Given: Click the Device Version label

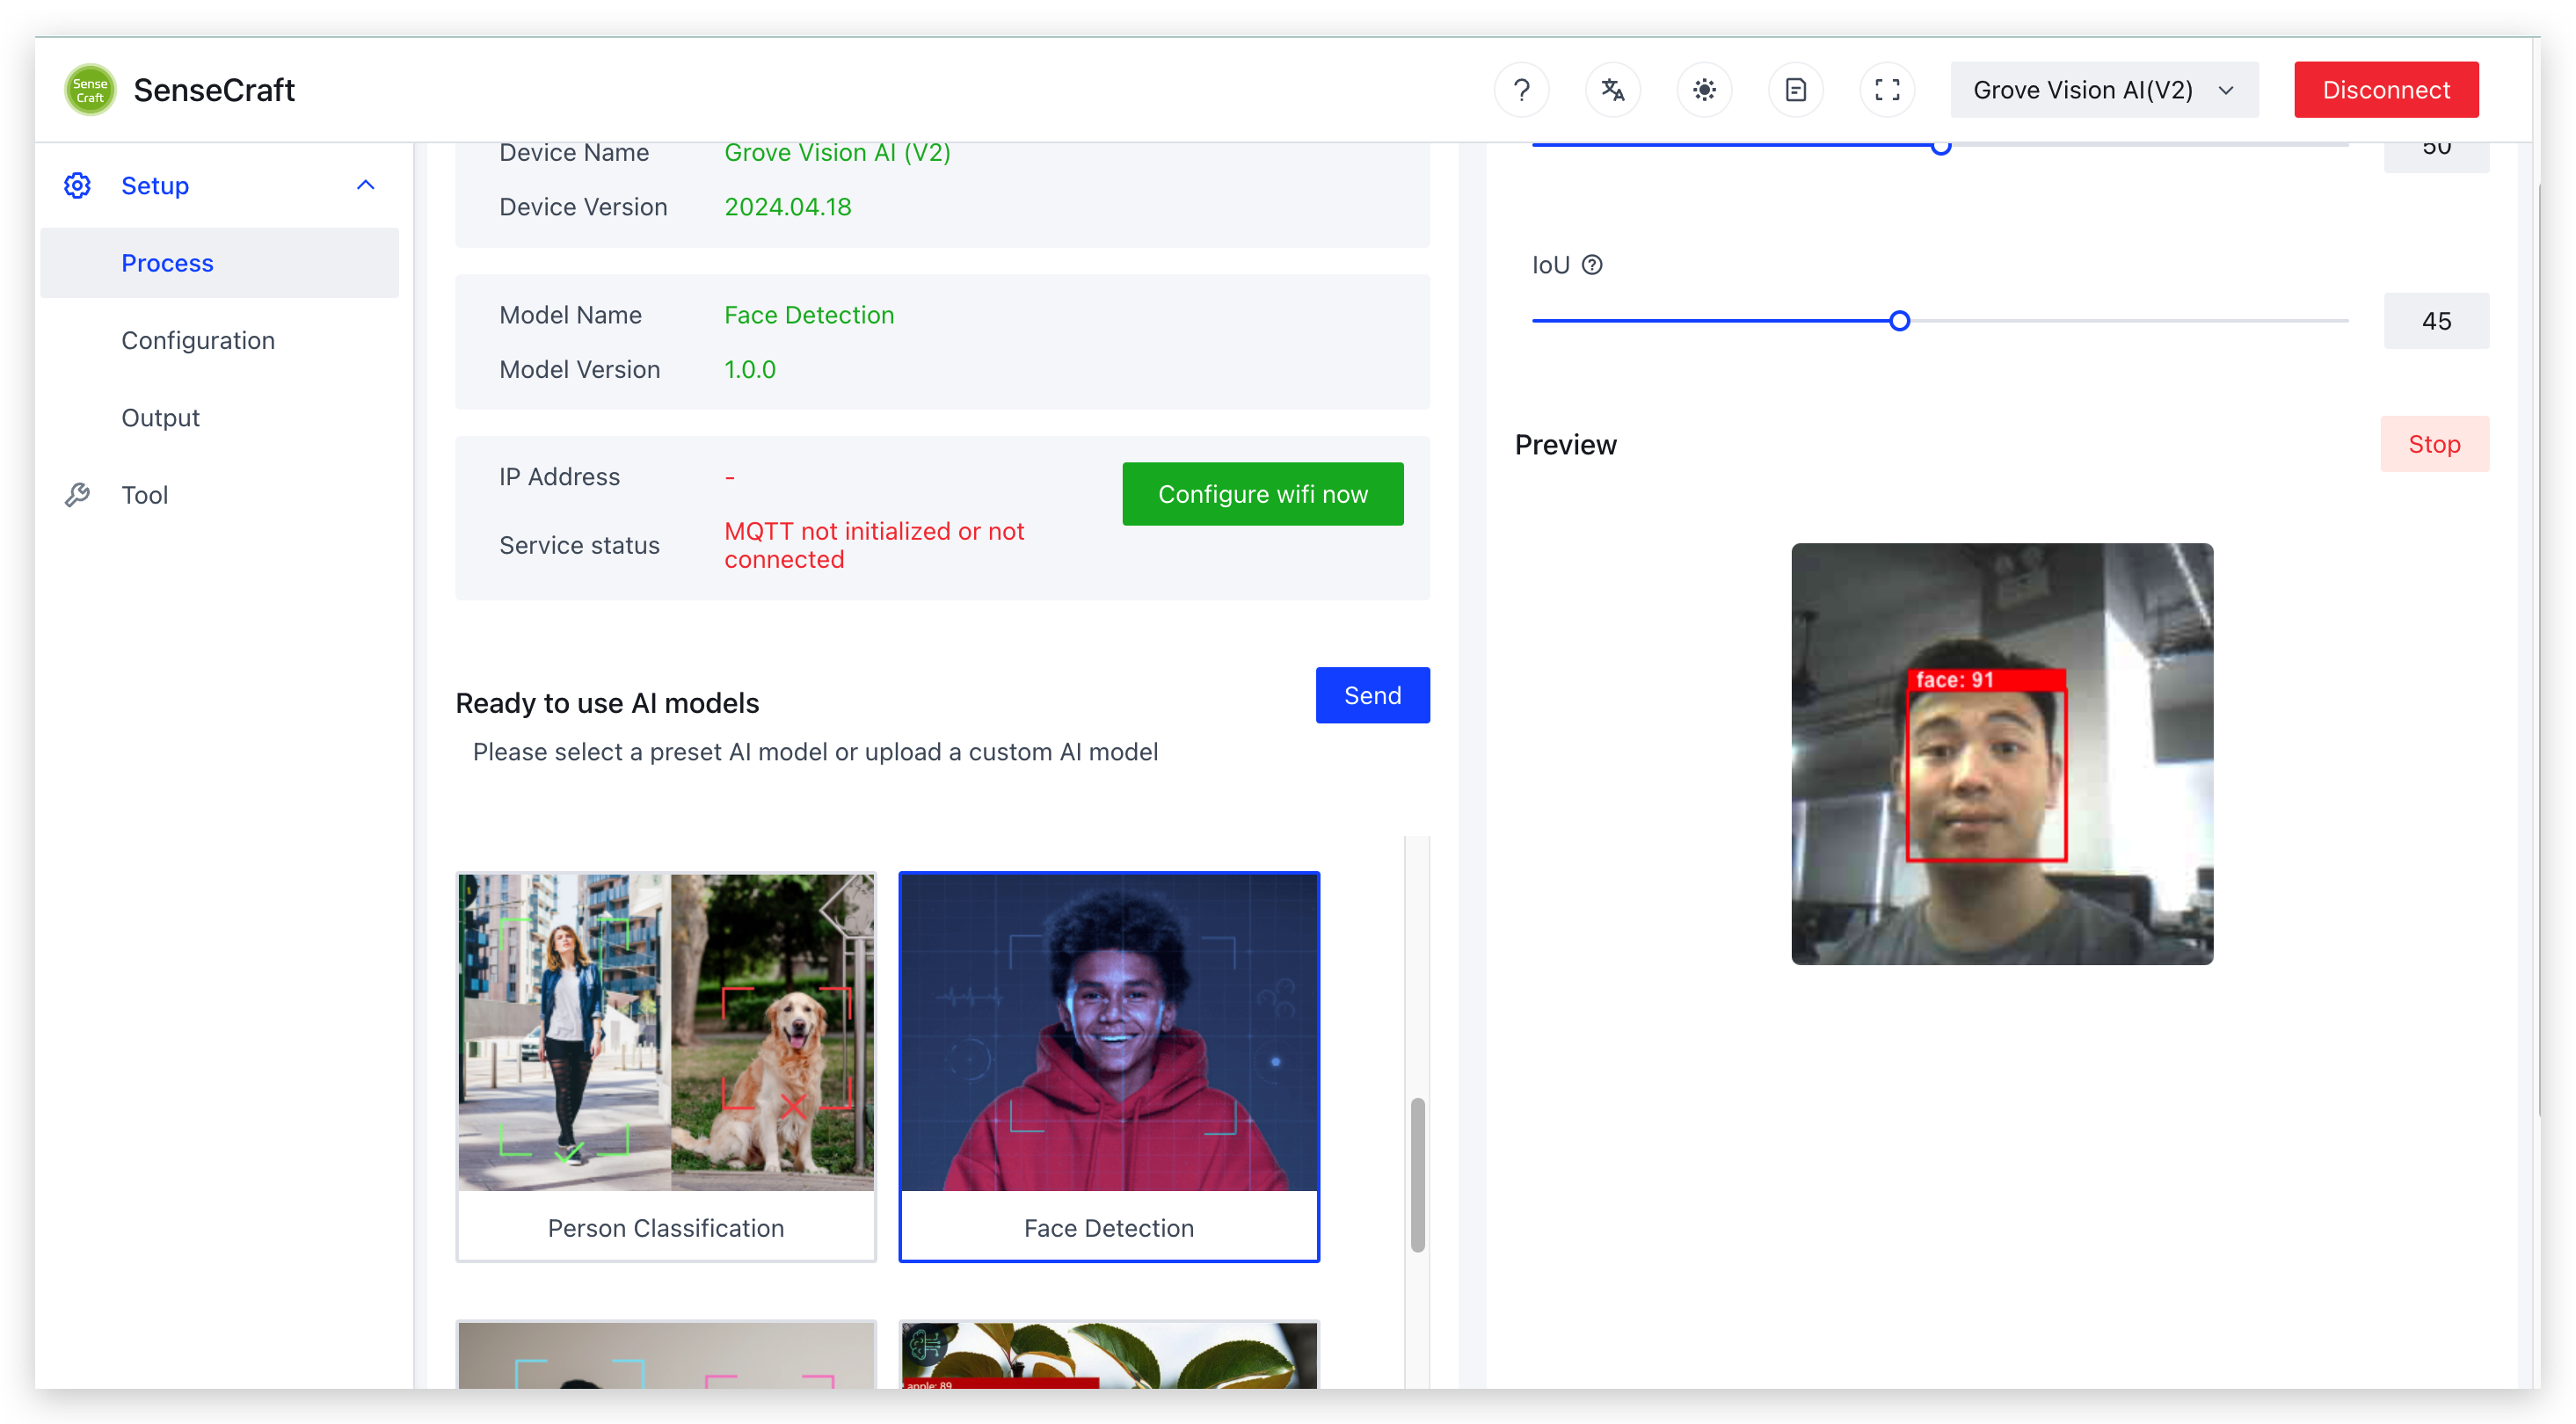Looking at the screenshot, I should pyautogui.click(x=583, y=207).
